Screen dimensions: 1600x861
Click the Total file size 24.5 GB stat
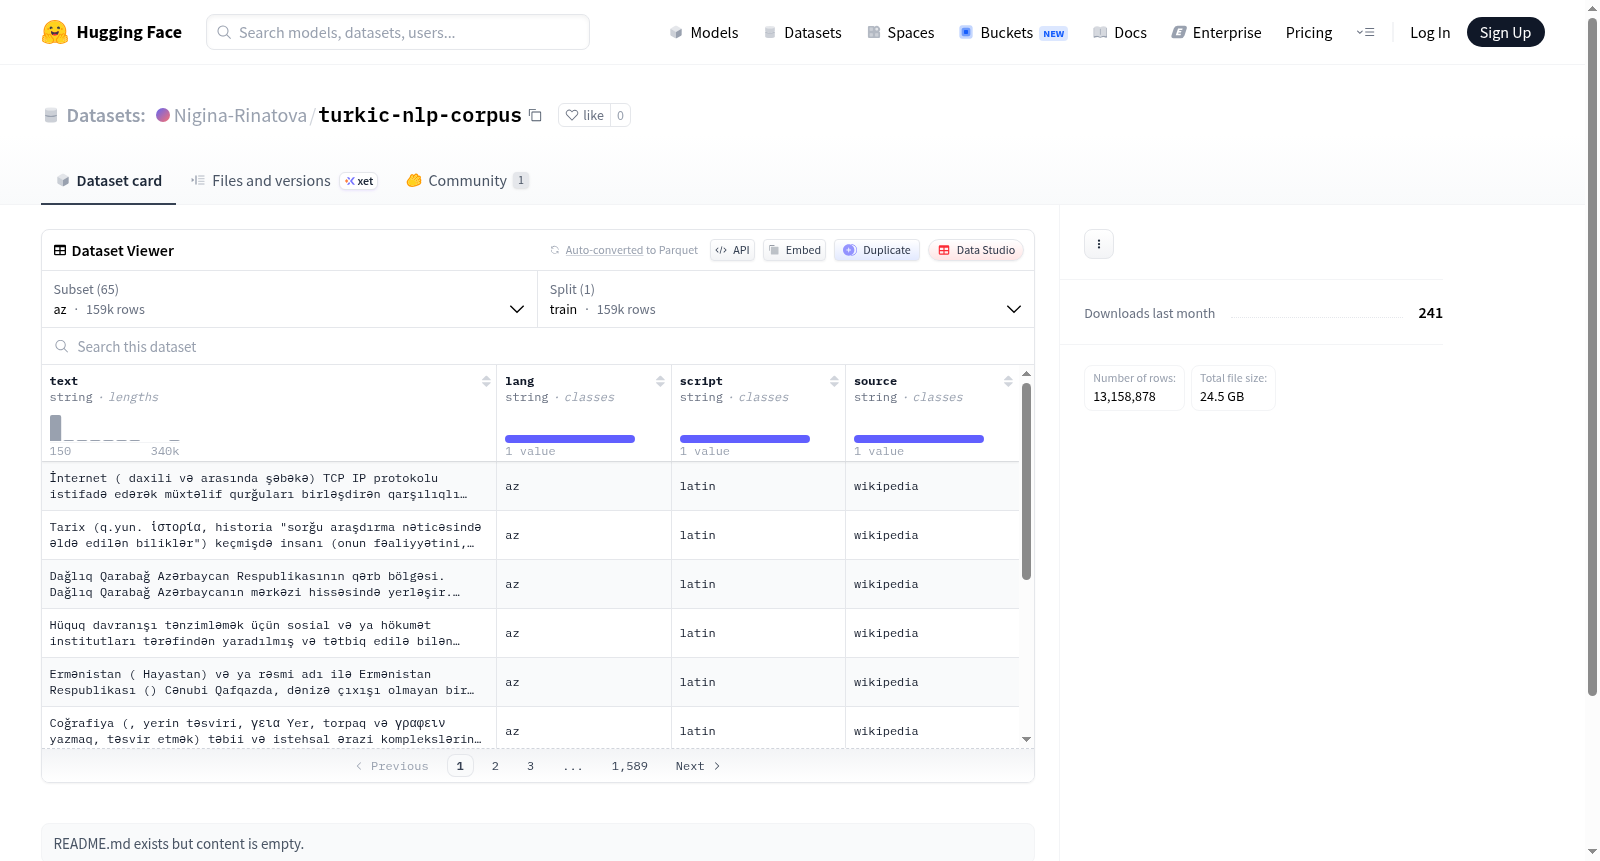pos(1233,388)
